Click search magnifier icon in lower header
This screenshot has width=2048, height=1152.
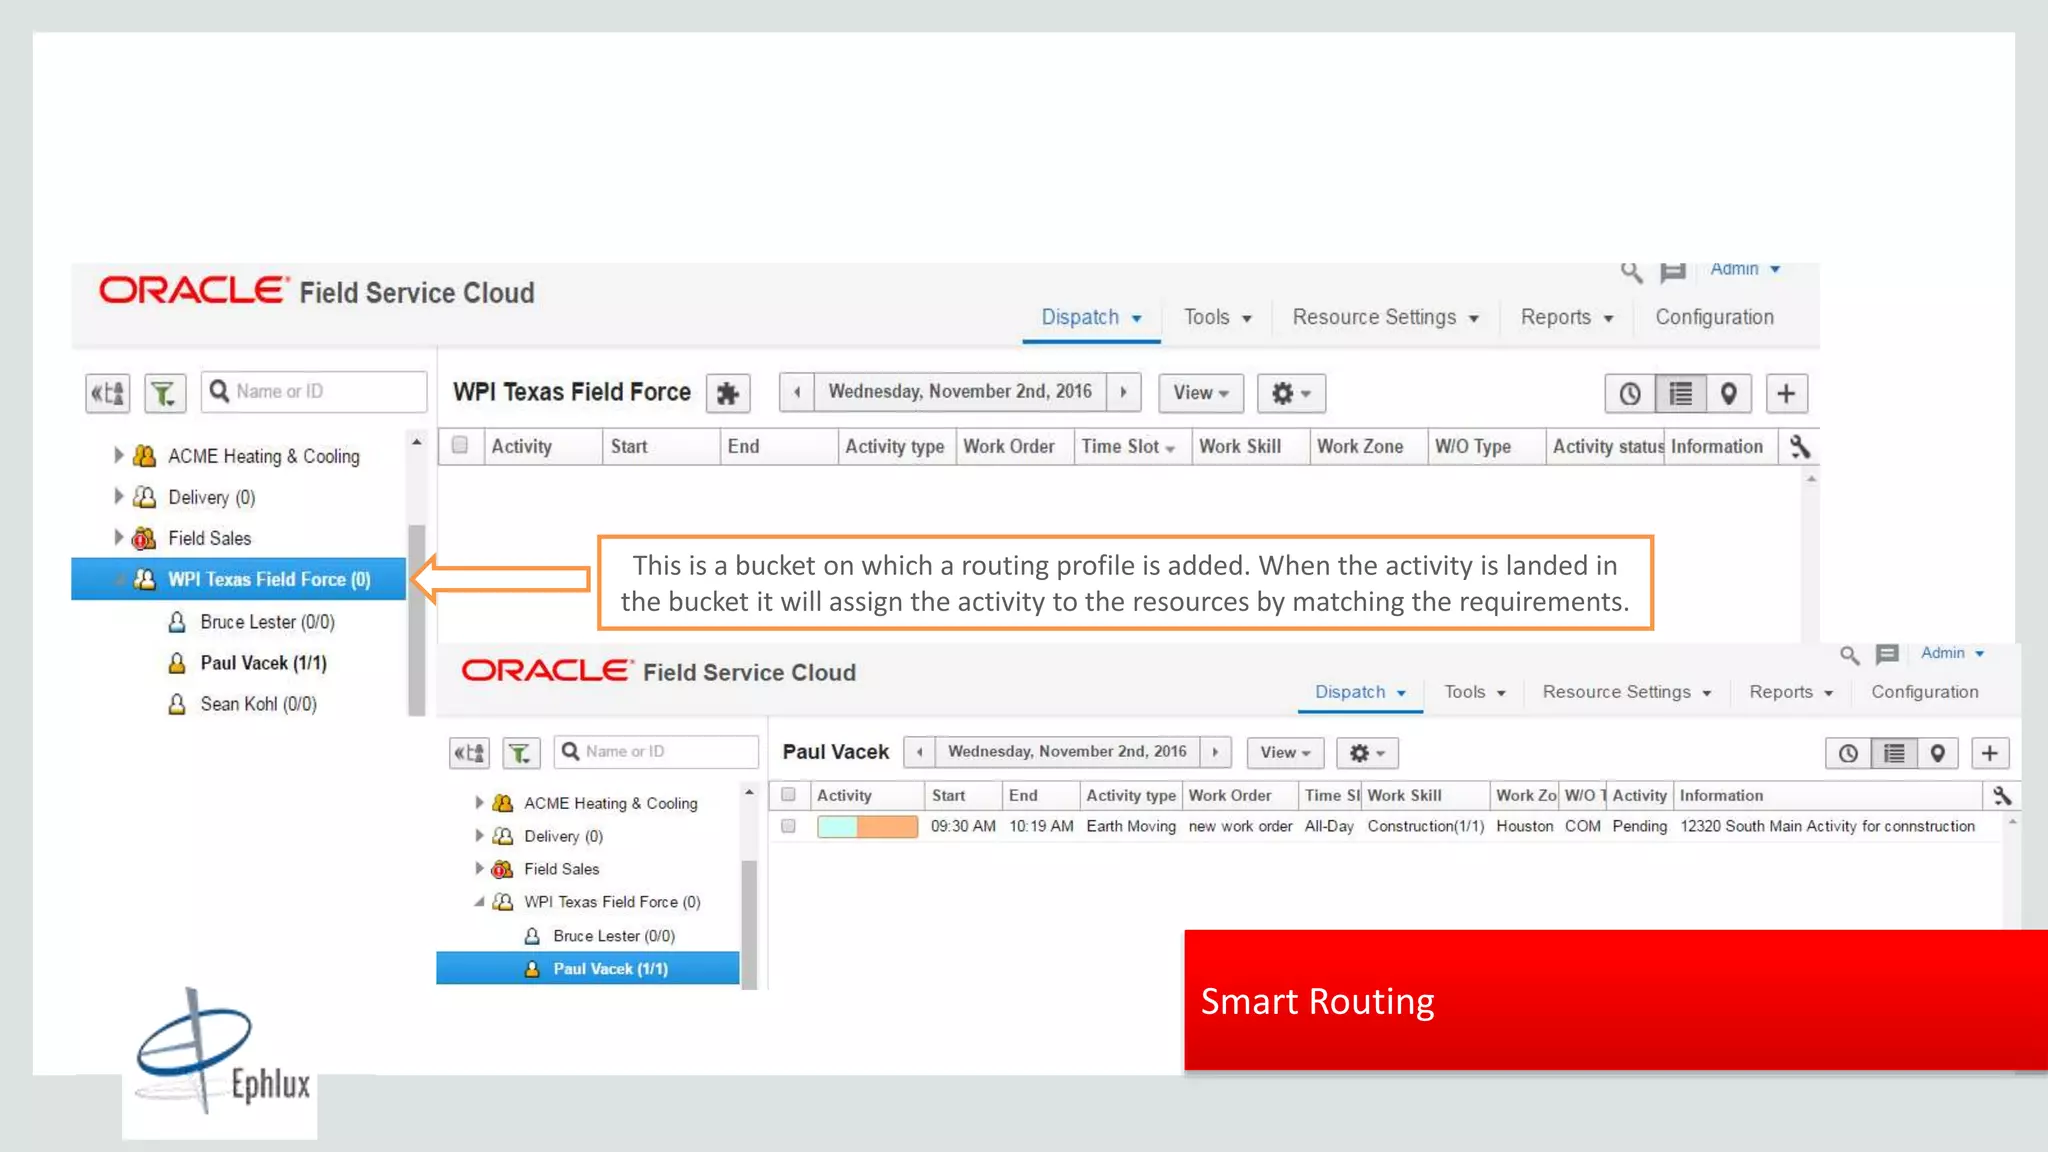click(1849, 654)
